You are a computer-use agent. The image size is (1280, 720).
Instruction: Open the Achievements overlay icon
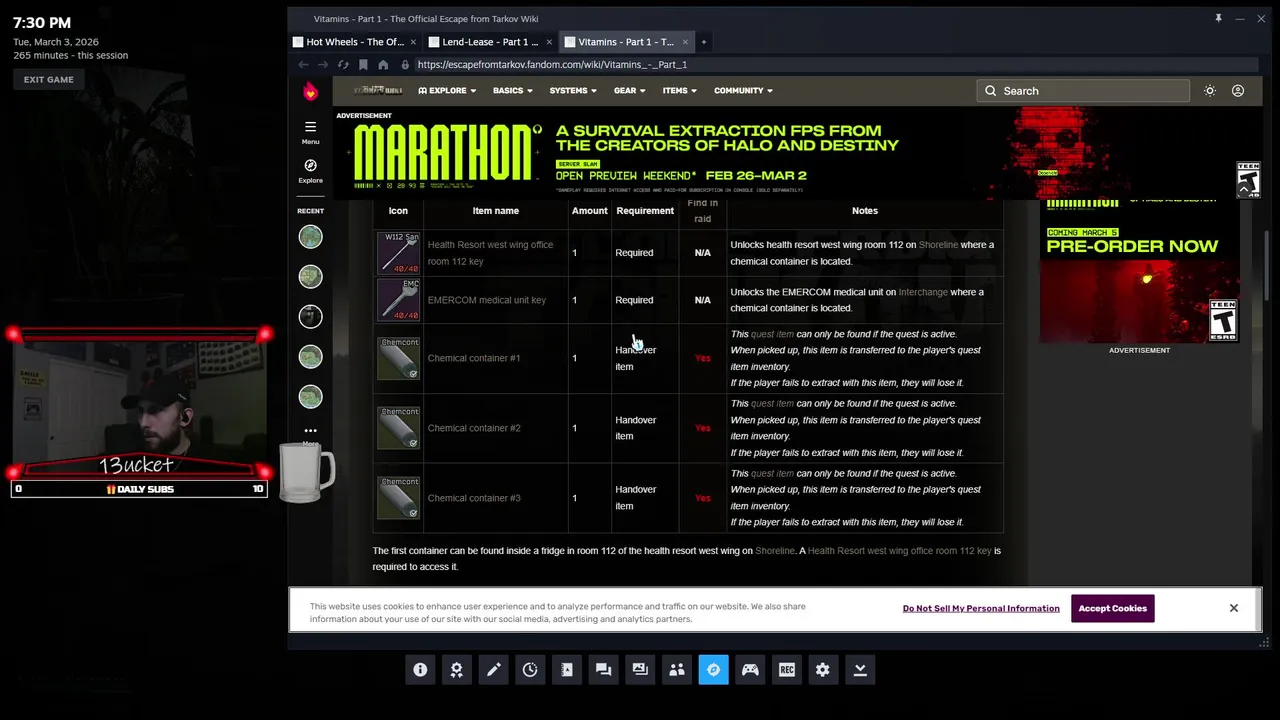tap(457, 670)
